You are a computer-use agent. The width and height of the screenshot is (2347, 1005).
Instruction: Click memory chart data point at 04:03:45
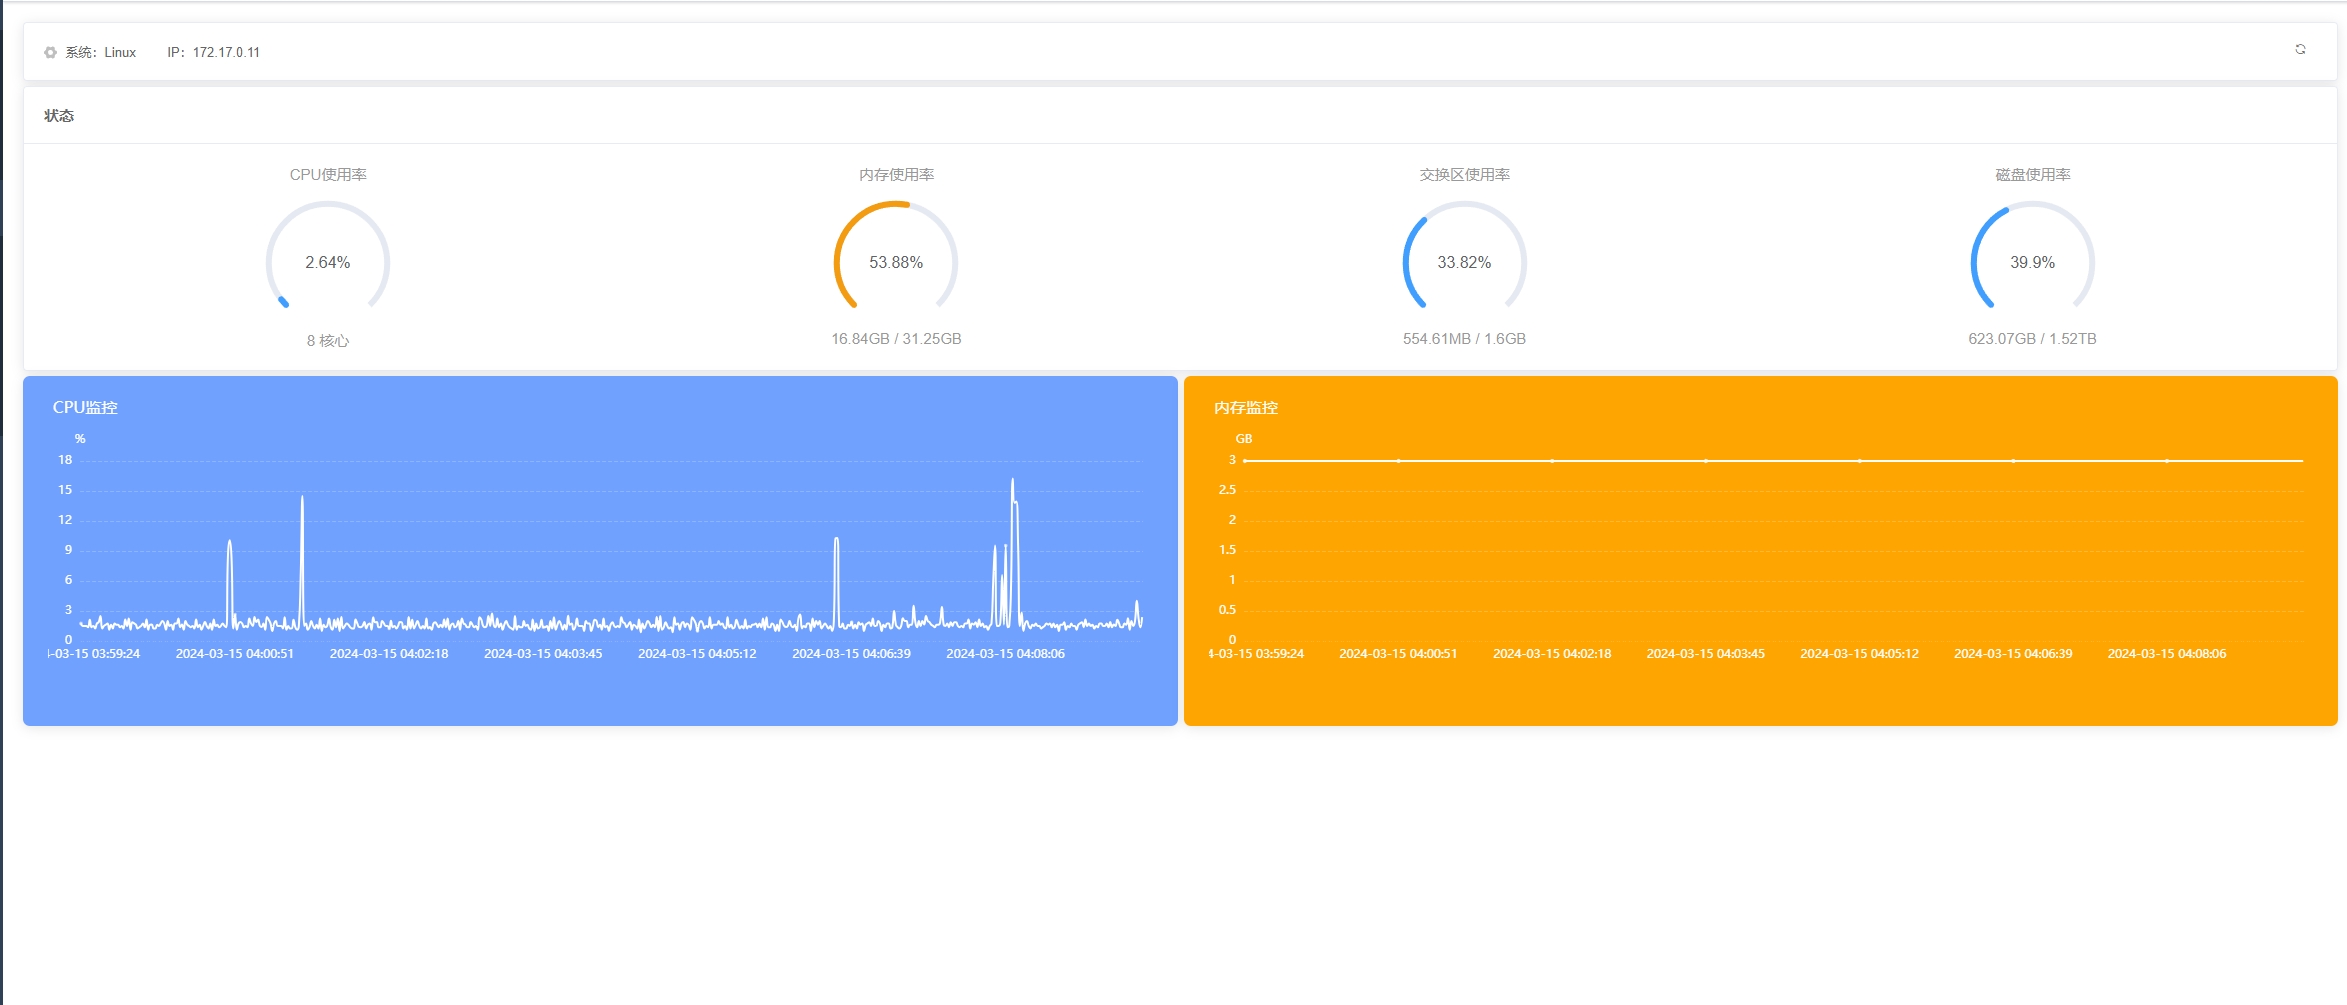click(x=1706, y=461)
